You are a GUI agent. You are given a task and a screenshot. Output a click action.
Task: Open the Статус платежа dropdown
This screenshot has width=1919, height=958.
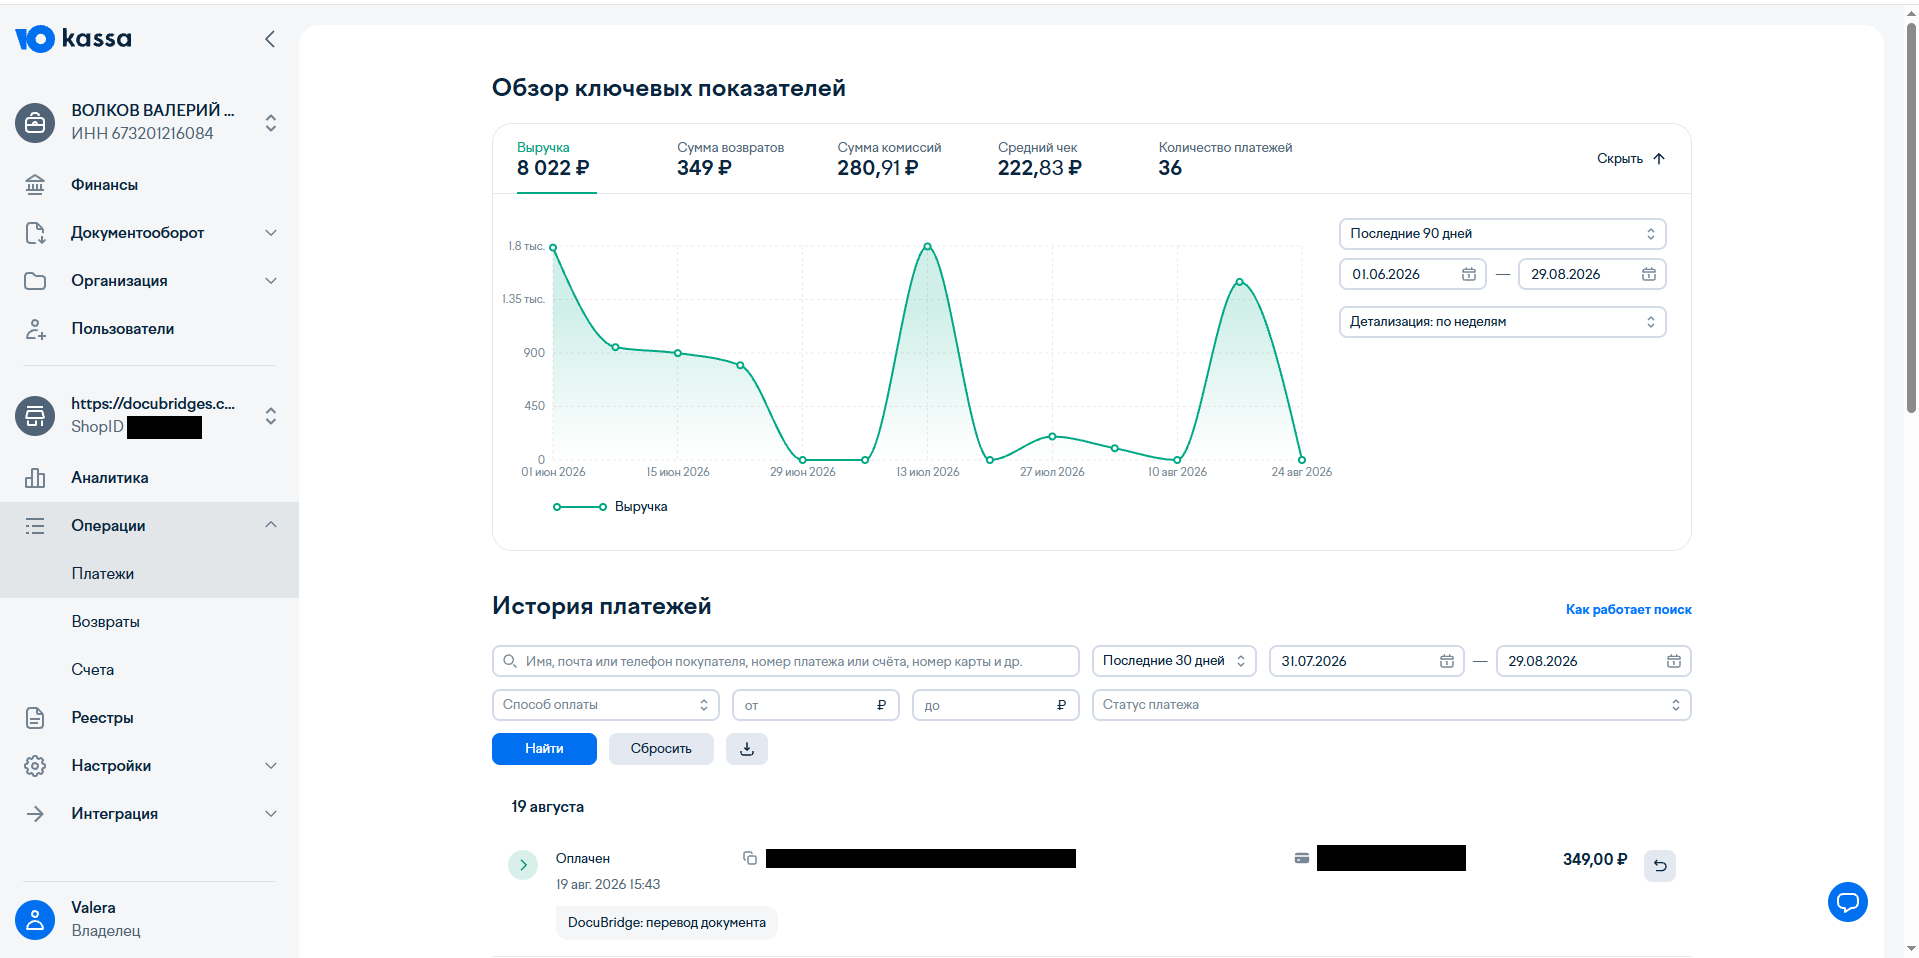coord(1391,705)
